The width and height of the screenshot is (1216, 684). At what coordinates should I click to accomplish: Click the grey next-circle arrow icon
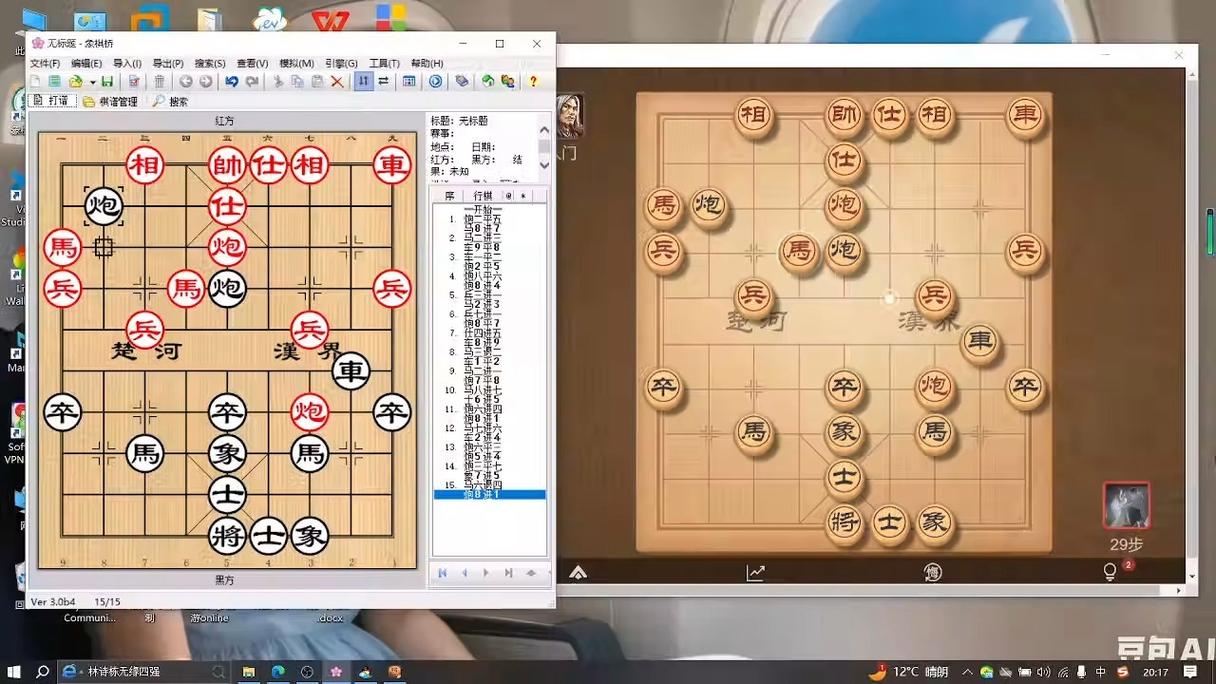coord(205,81)
